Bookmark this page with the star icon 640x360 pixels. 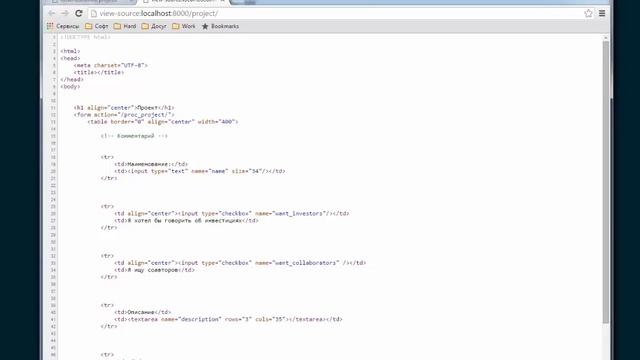point(588,13)
